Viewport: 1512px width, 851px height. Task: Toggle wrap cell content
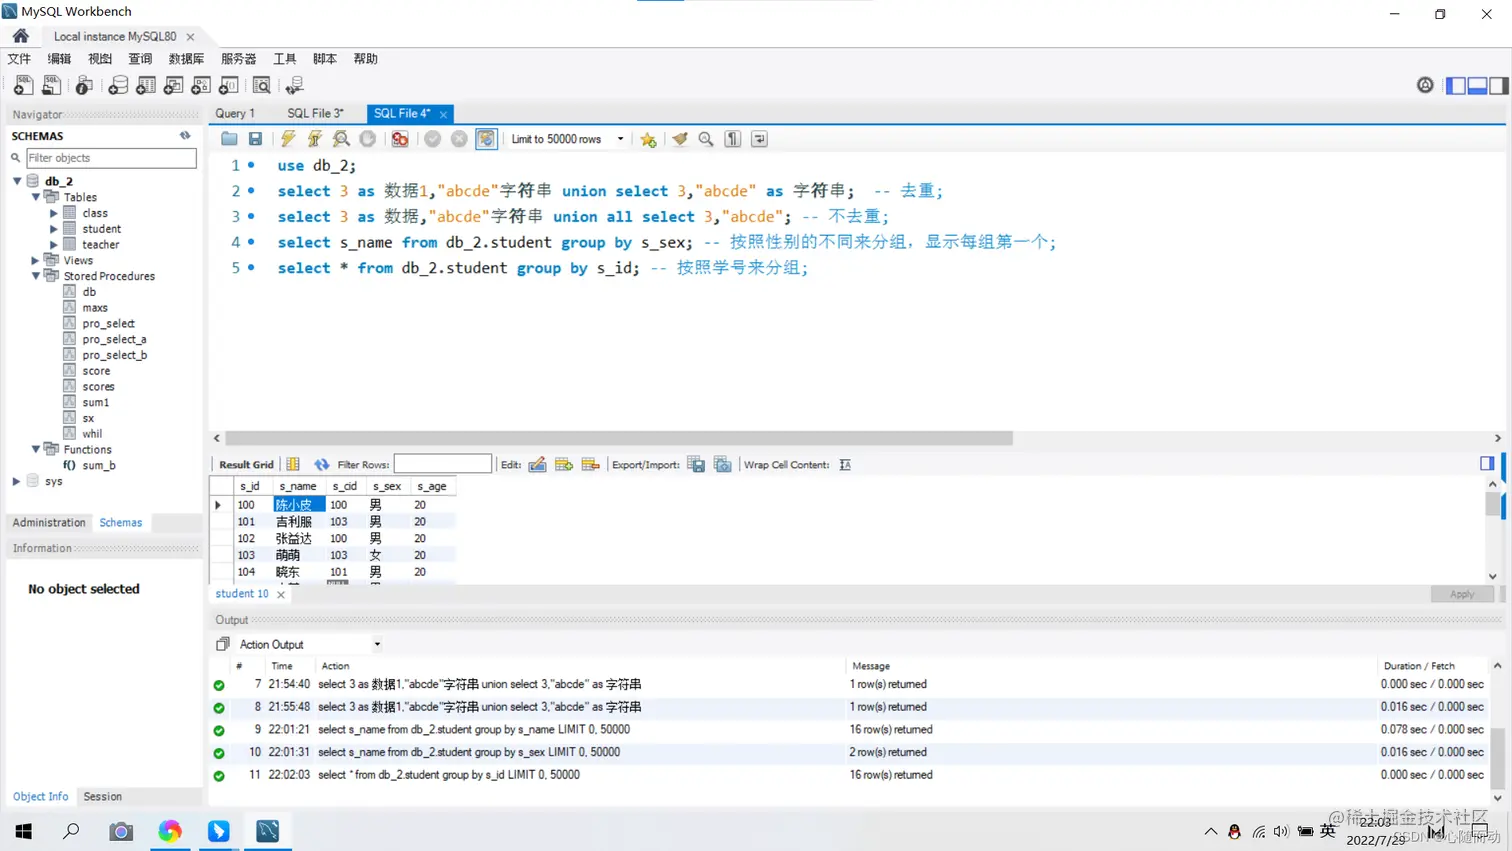pos(845,464)
